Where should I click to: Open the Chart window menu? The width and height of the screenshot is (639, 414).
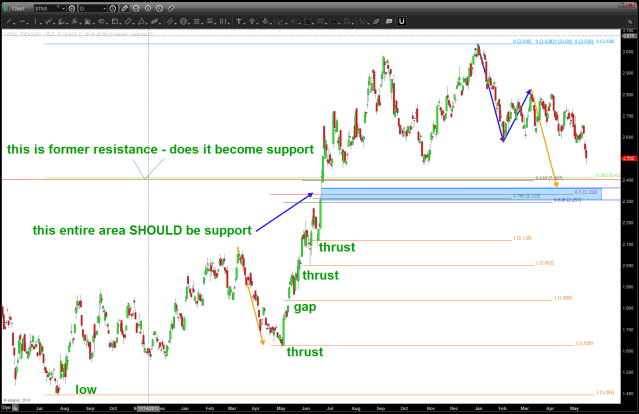coord(14,8)
